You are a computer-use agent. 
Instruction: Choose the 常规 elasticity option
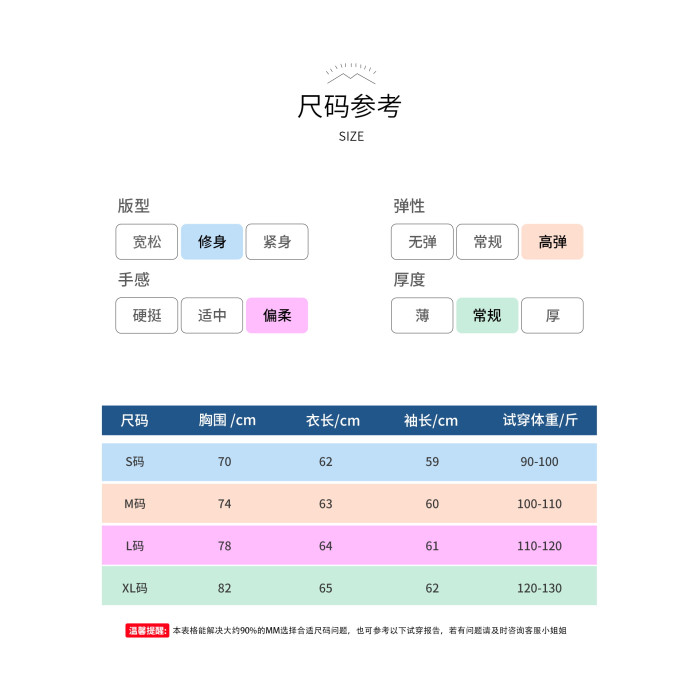(487, 242)
